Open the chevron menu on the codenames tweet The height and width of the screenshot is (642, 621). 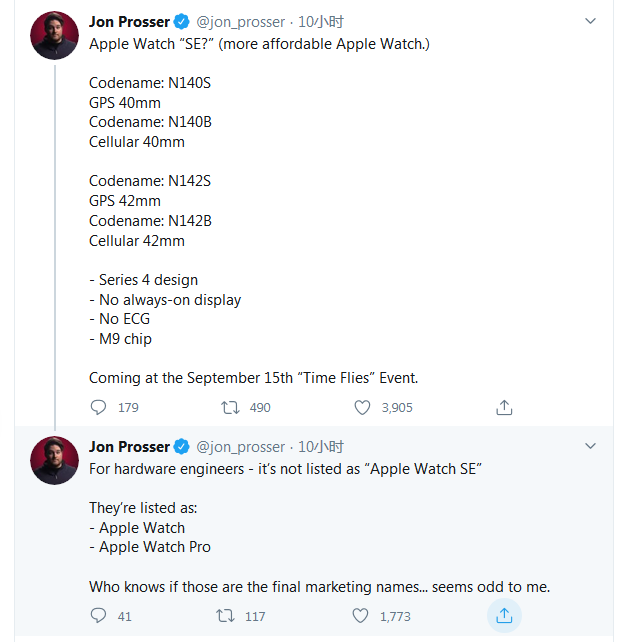point(590,20)
